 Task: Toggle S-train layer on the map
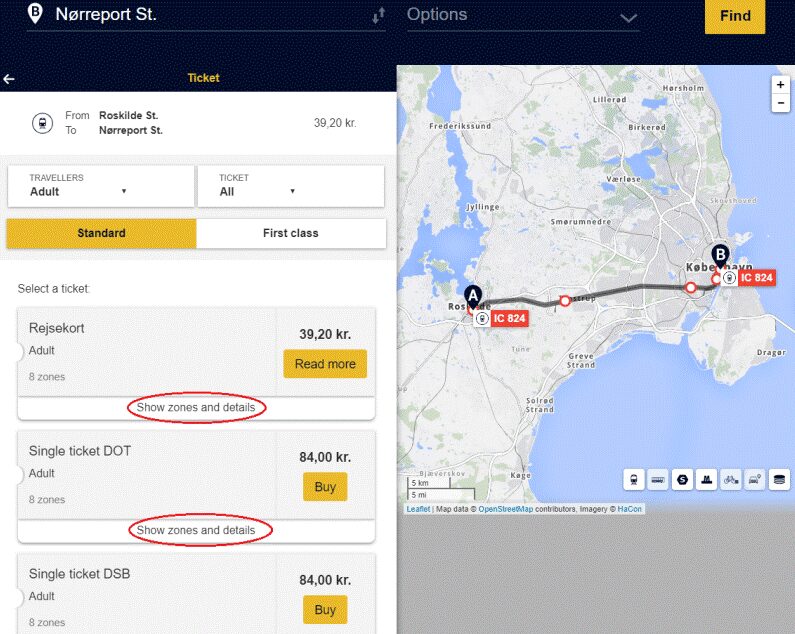coord(682,480)
